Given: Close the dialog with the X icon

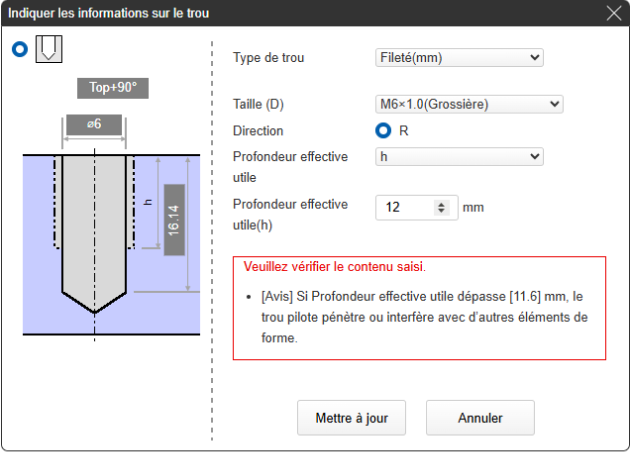Looking at the screenshot, I should pyautogui.click(x=613, y=13).
